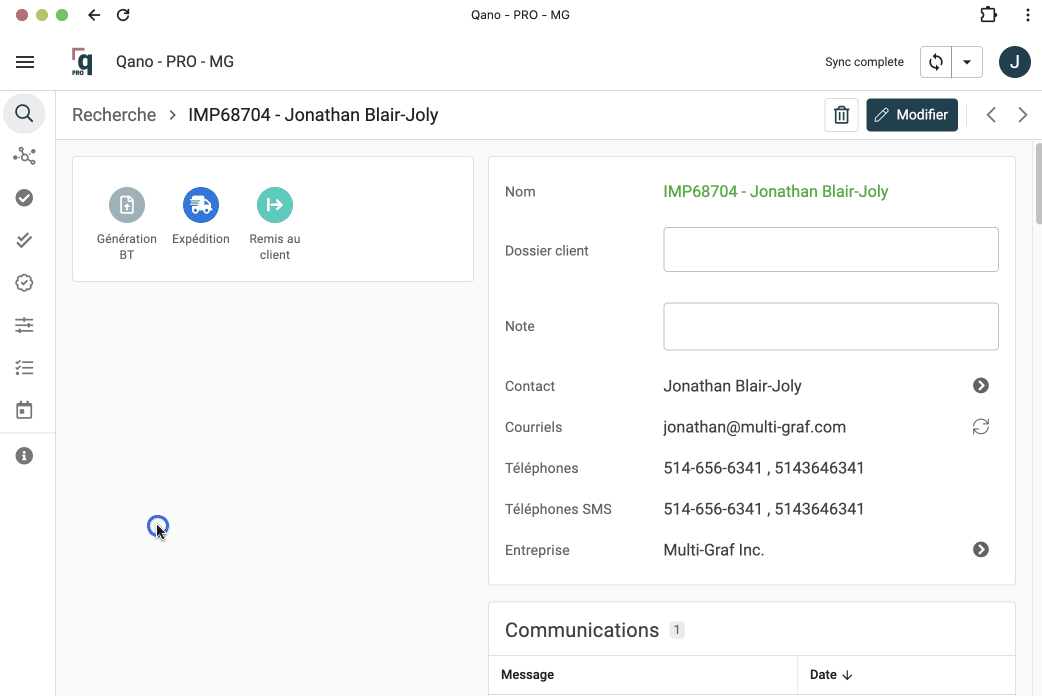This screenshot has height=696, width=1042.
Task: Open Entreprise details arrow for Multi-Graf Inc.
Action: [x=981, y=550]
